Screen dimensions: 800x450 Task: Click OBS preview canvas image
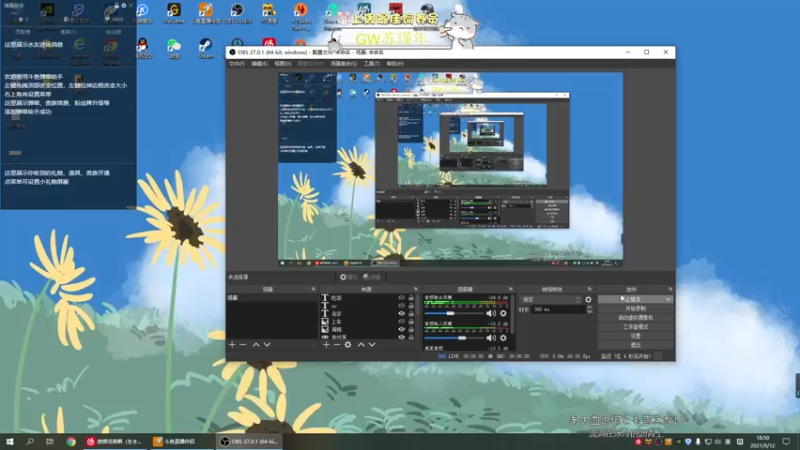[450, 170]
